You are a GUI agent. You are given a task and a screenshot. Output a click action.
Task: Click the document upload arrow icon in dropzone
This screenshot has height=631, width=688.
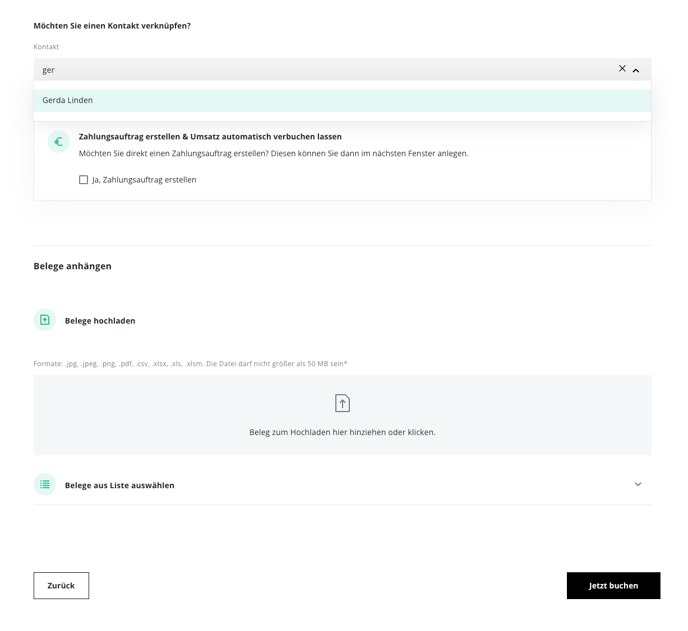pyautogui.click(x=342, y=403)
